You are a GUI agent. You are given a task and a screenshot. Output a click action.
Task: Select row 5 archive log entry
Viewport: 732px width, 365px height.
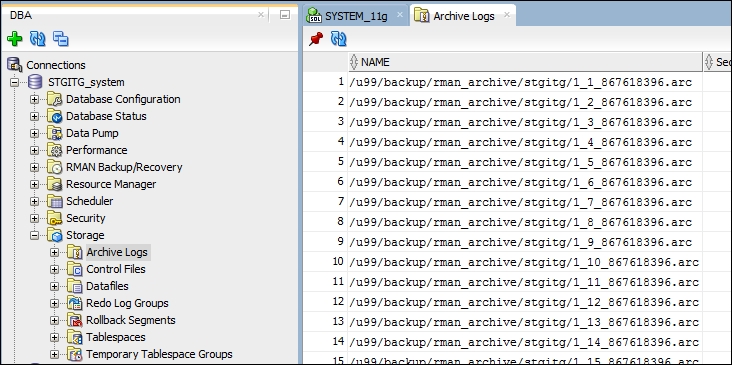point(521,162)
